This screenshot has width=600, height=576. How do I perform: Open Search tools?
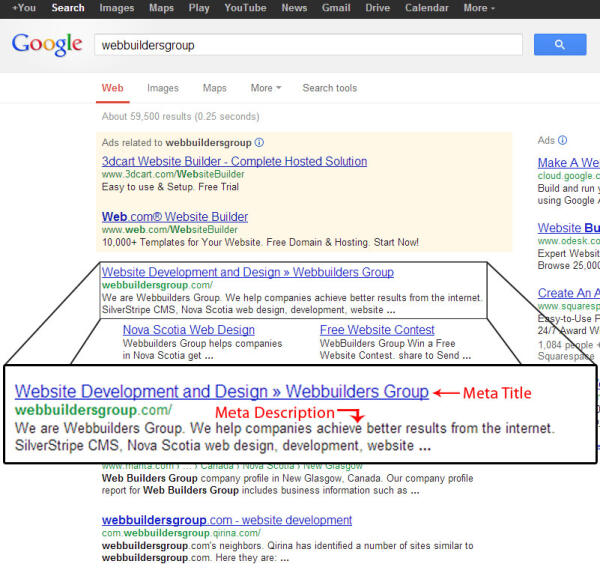click(329, 88)
